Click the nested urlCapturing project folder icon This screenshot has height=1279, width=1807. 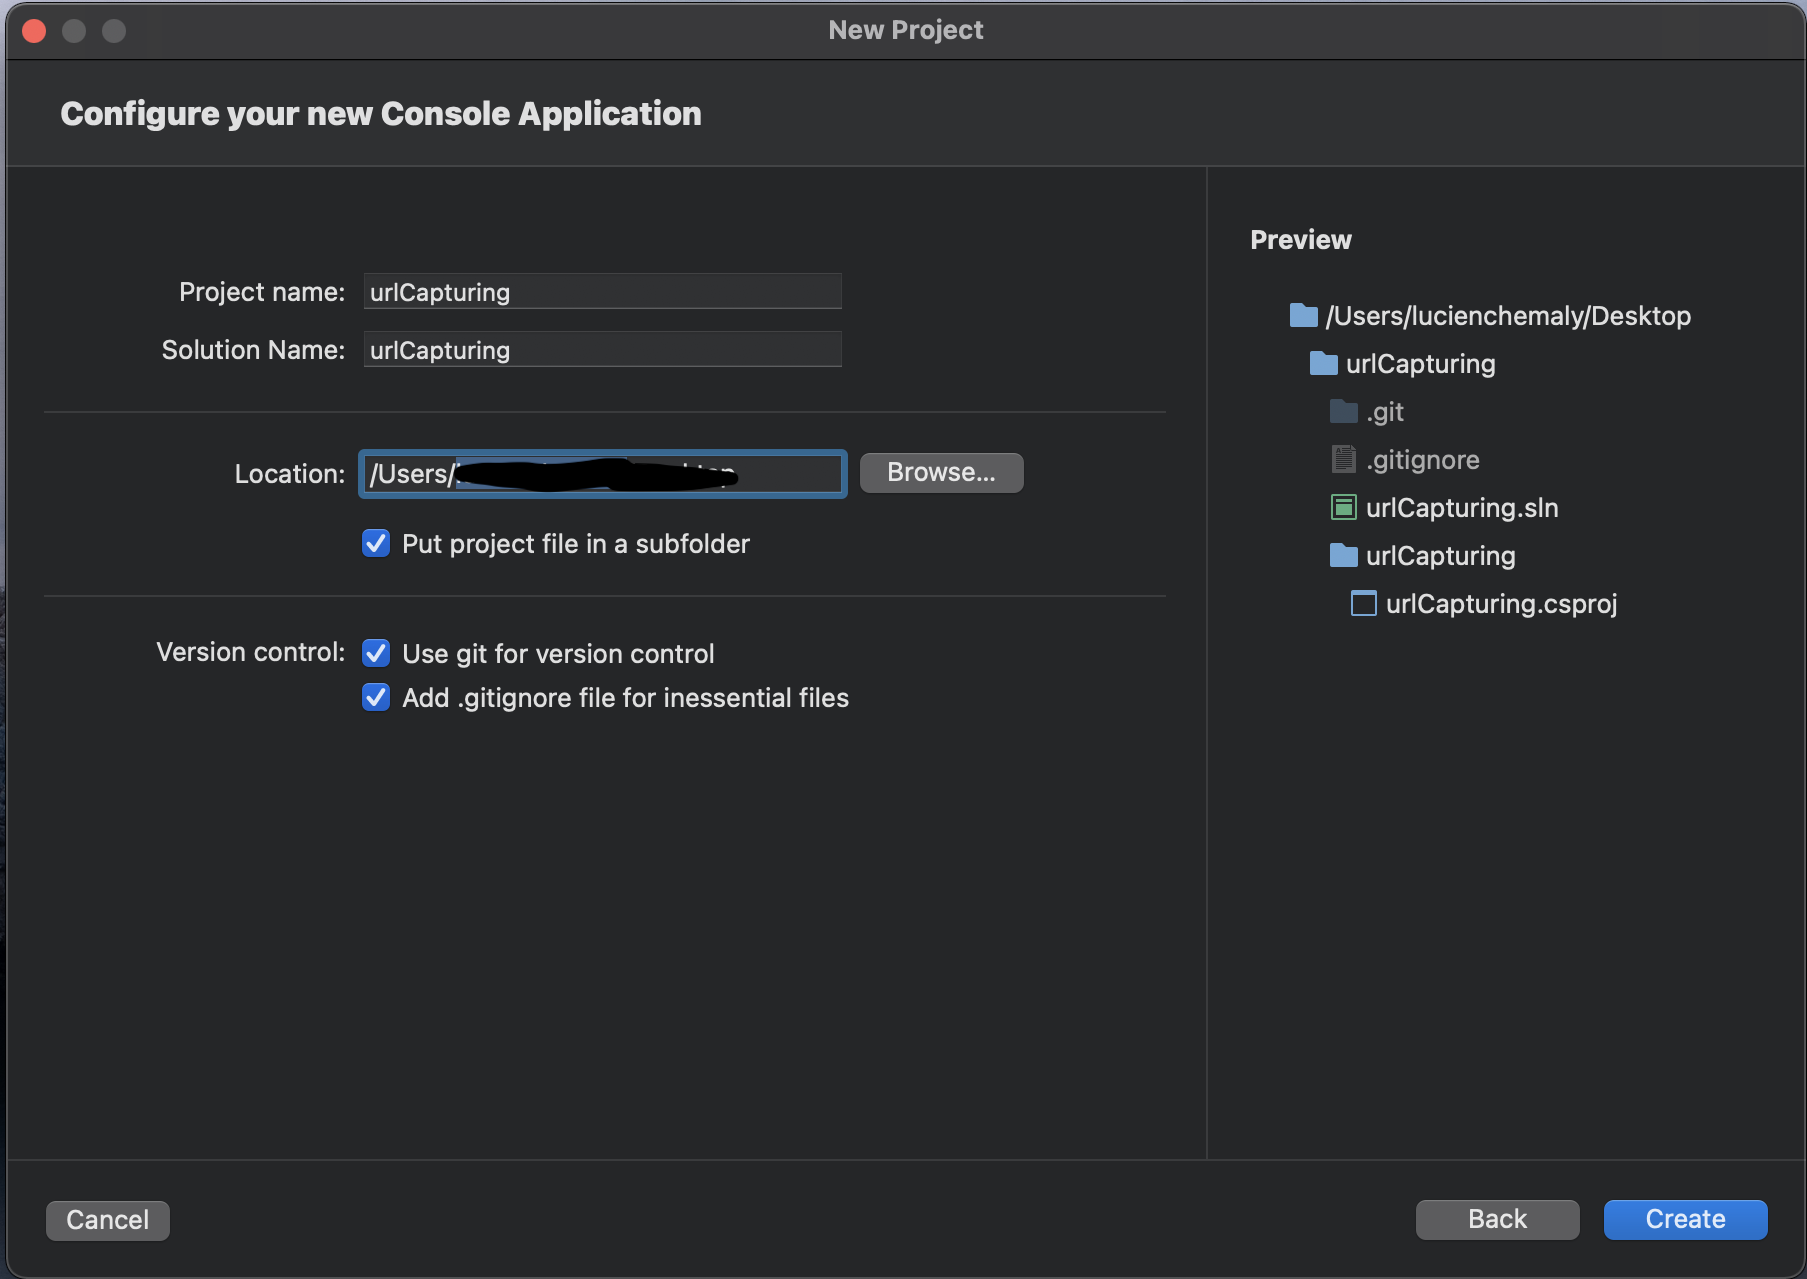(x=1343, y=555)
